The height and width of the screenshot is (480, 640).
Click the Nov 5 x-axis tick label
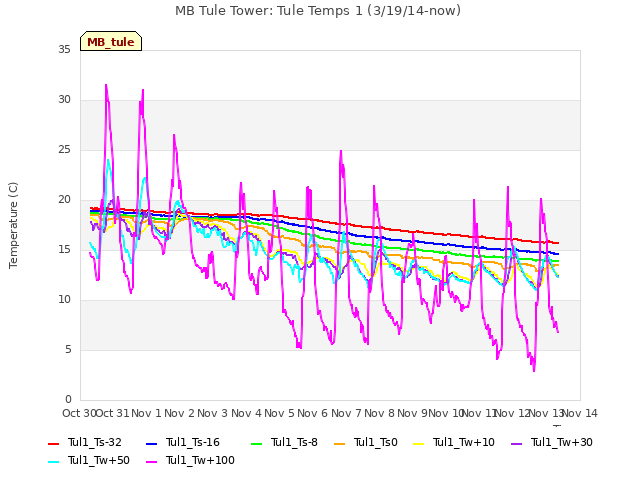279,413
